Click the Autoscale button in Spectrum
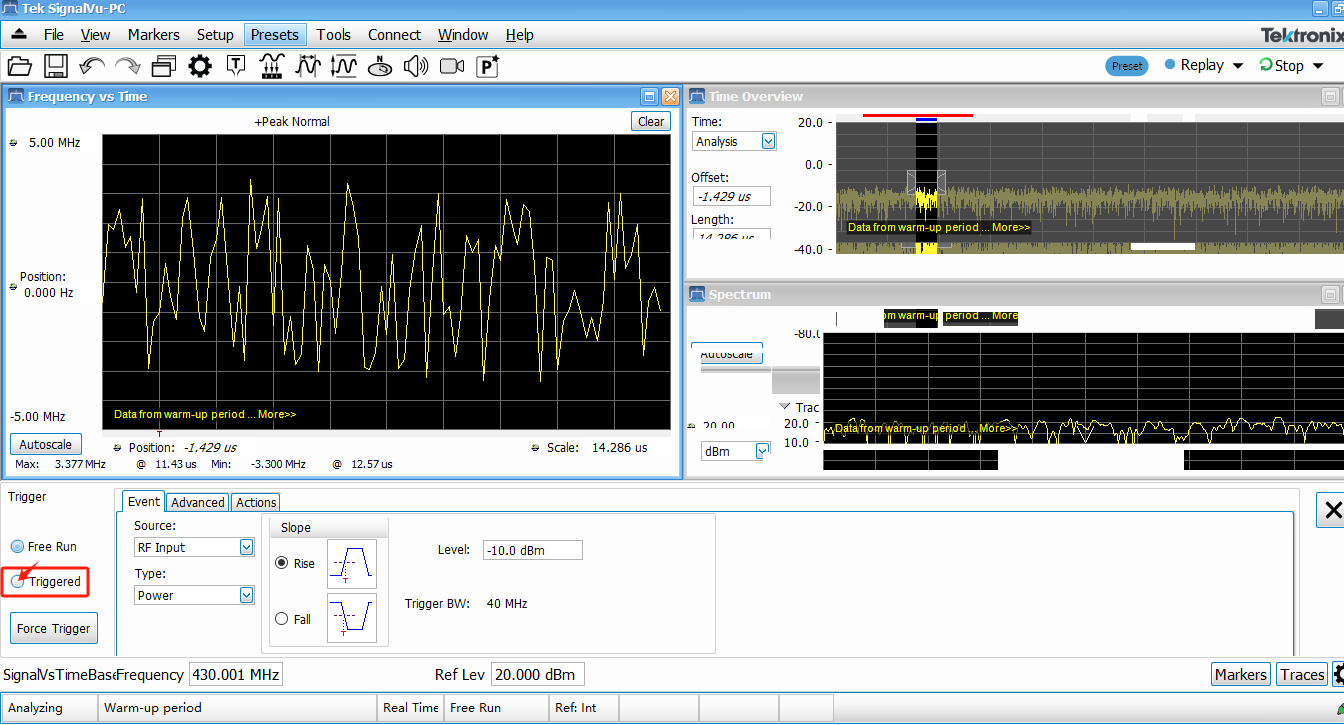The height and width of the screenshot is (725, 1344). (727, 354)
